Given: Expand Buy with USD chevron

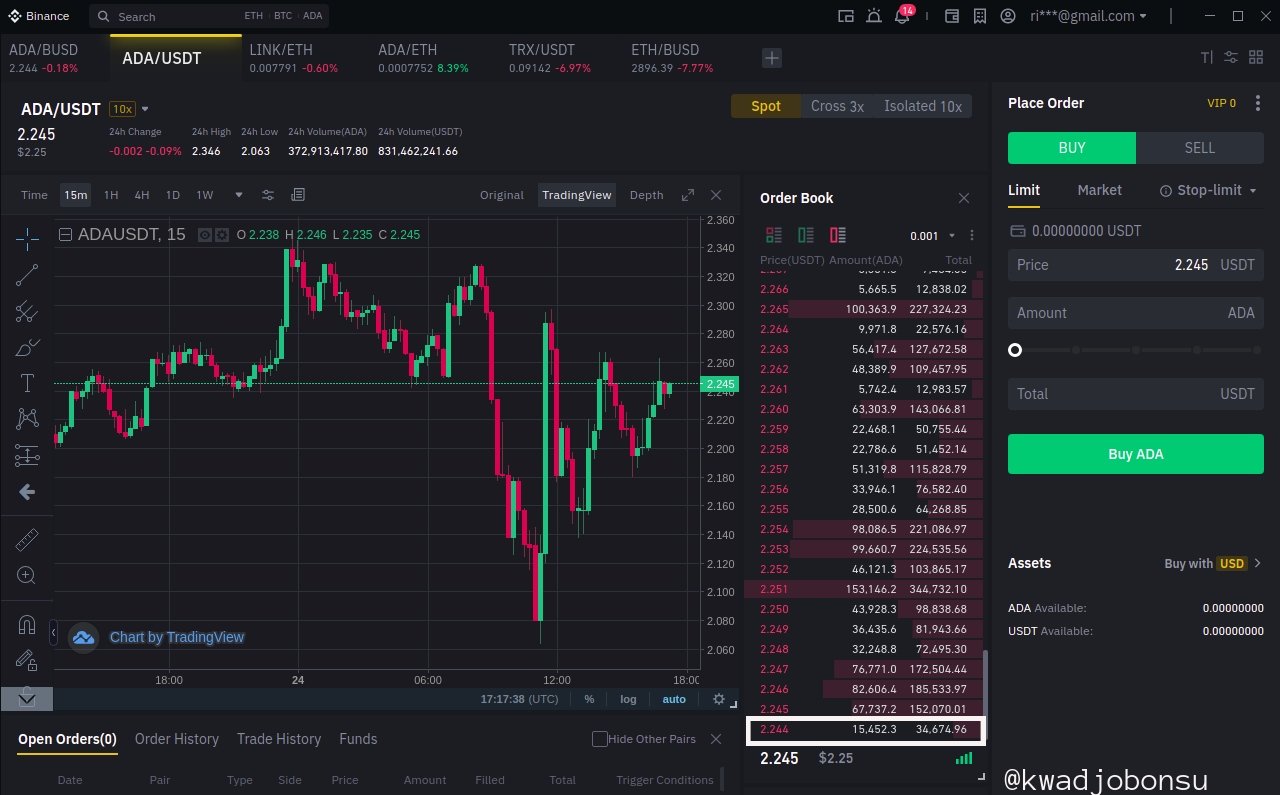Looking at the screenshot, I should pos(1258,563).
